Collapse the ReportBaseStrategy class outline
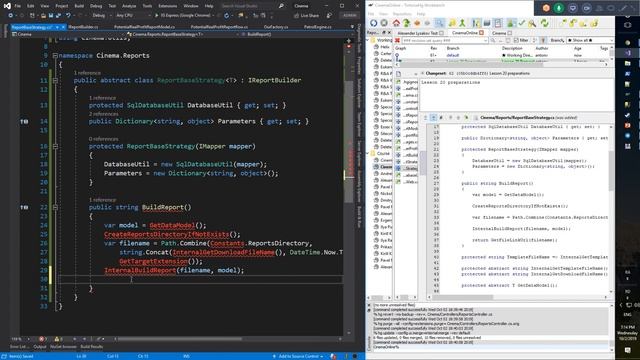The width and height of the screenshot is (640, 360). pyautogui.click(x=55, y=80)
